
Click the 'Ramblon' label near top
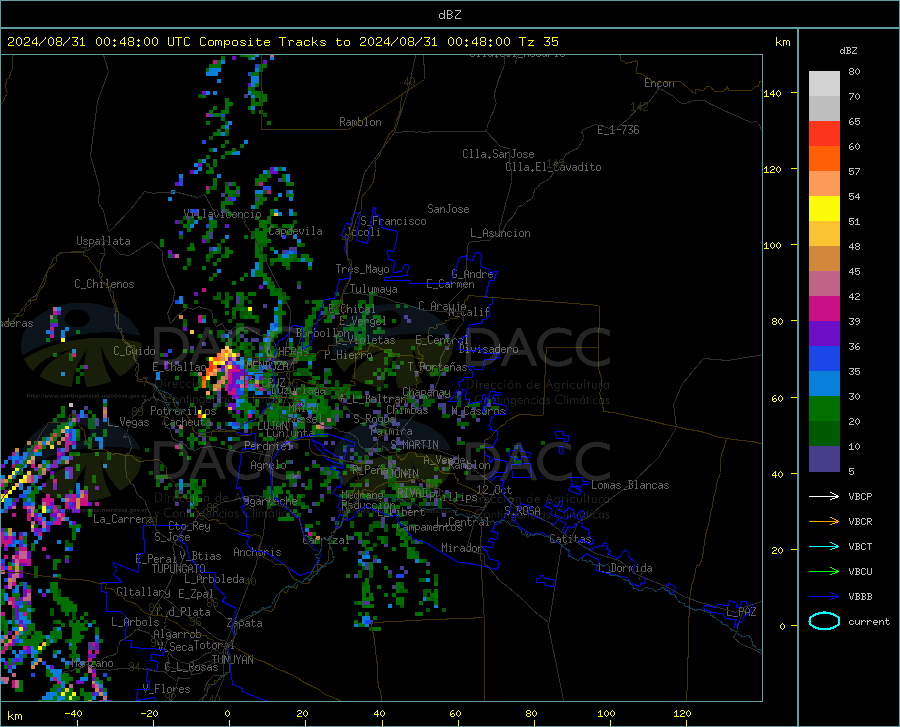click(x=360, y=122)
